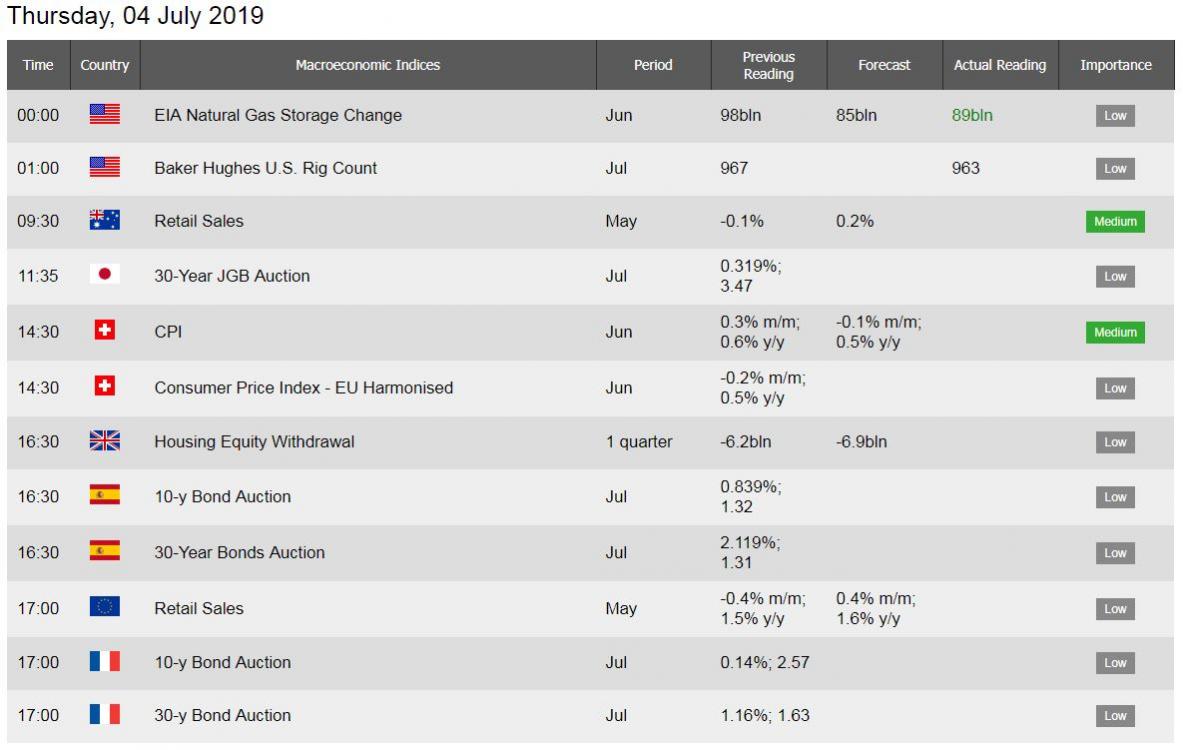
Task: Click the EU flag in 17:00 Retail Sales row
Action: click(105, 607)
